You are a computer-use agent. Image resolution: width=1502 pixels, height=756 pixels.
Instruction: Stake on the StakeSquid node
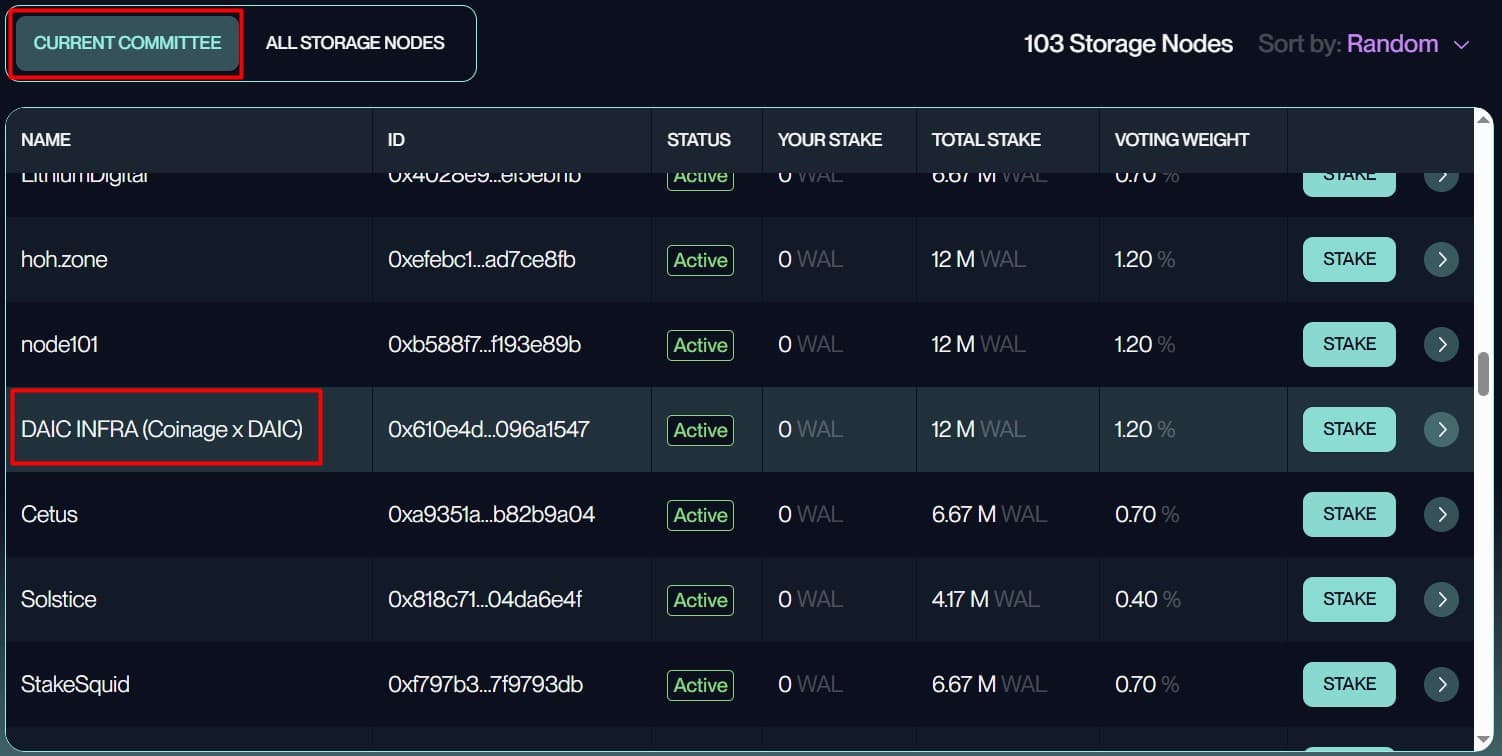pos(1348,684)
